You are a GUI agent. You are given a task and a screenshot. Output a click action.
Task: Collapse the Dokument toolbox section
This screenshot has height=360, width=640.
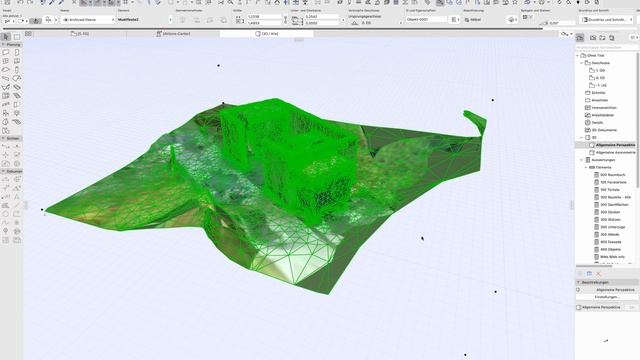(x=3, y=171)
